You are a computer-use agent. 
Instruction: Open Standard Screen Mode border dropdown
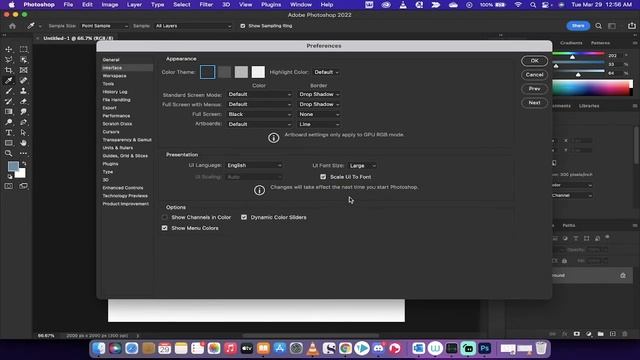click(319, 94)
